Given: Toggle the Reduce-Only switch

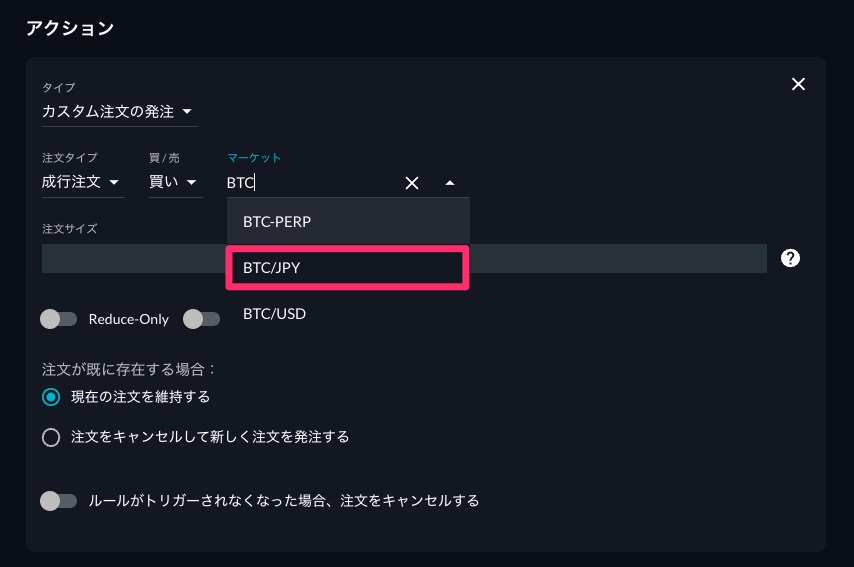Looking at the screenshot, I should click(58, 319).
